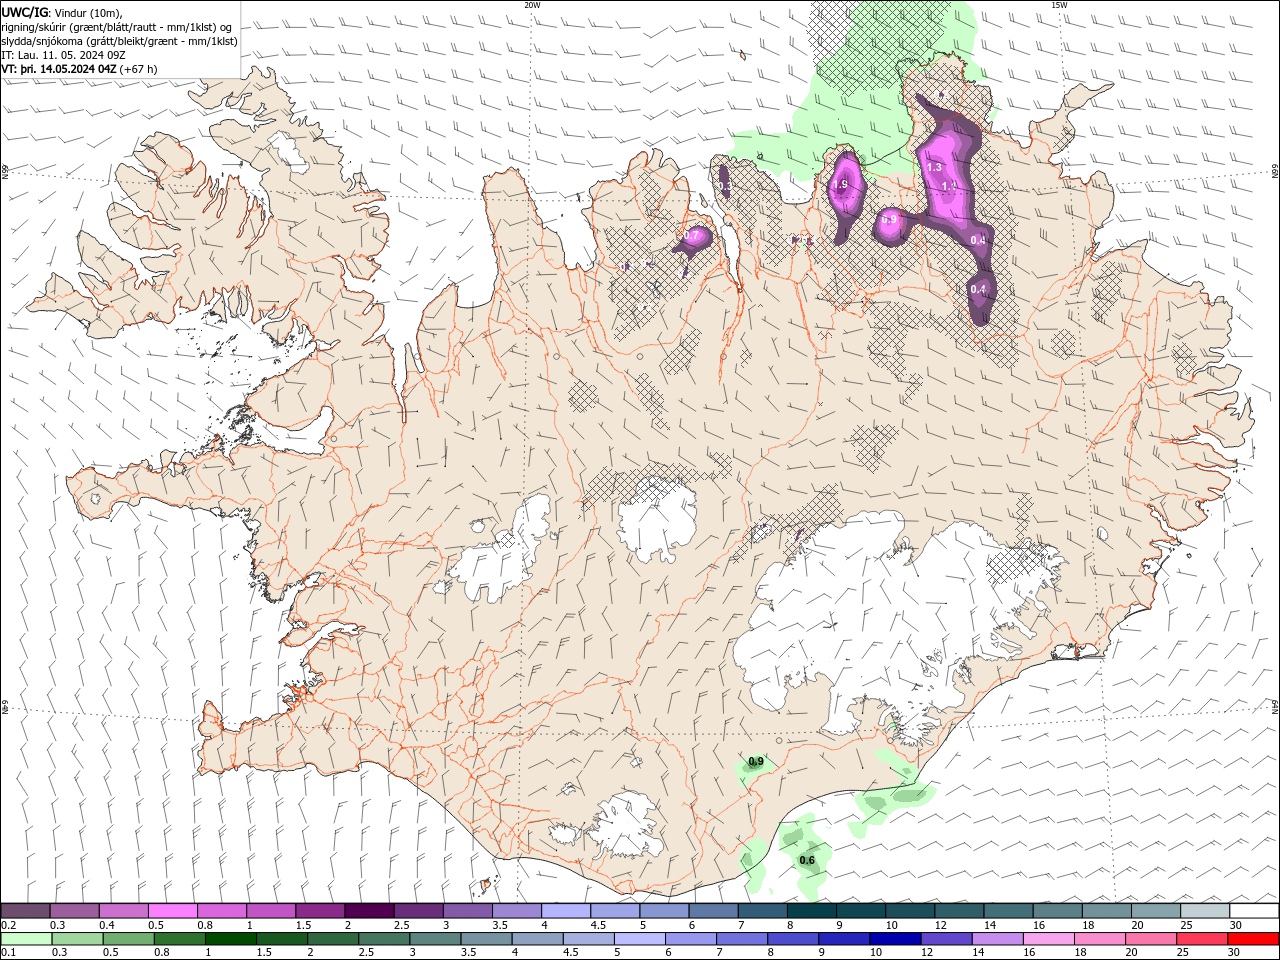1280x960 pixels.
Task: Click the dark mauve 0.2 swatch in upper legend
Action: click(25, 911)
